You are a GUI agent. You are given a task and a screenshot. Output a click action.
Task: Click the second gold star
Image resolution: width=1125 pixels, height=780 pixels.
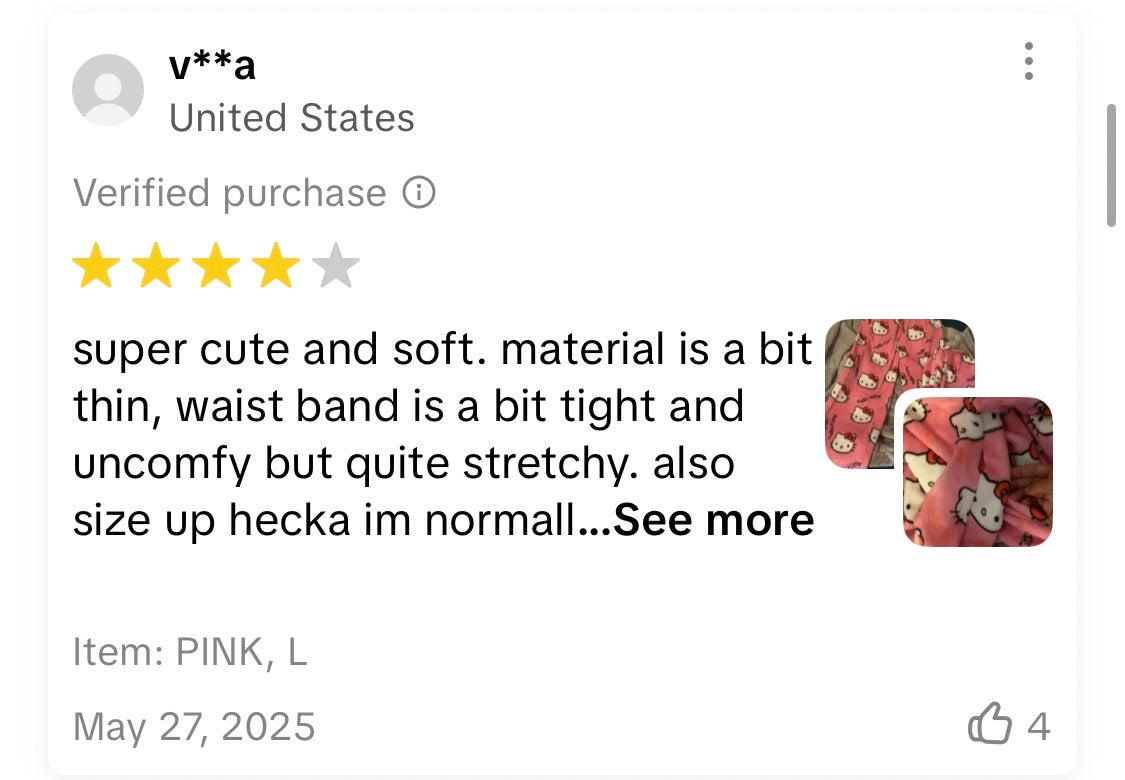click(x=156, y=264)
